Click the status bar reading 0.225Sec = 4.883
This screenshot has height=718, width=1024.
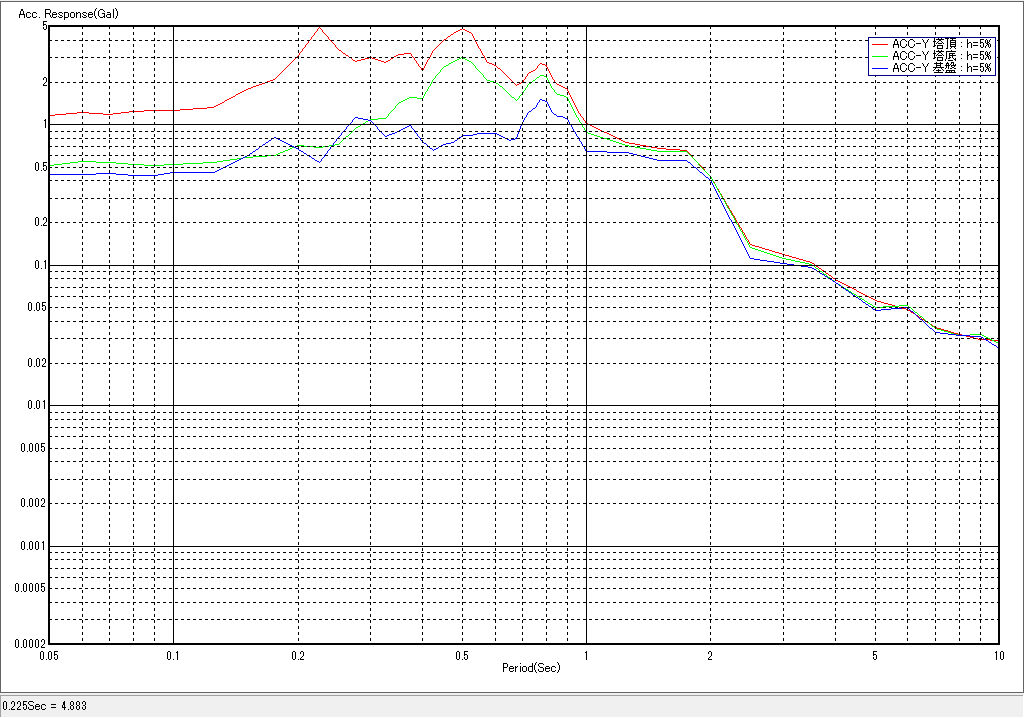point(45,706)
